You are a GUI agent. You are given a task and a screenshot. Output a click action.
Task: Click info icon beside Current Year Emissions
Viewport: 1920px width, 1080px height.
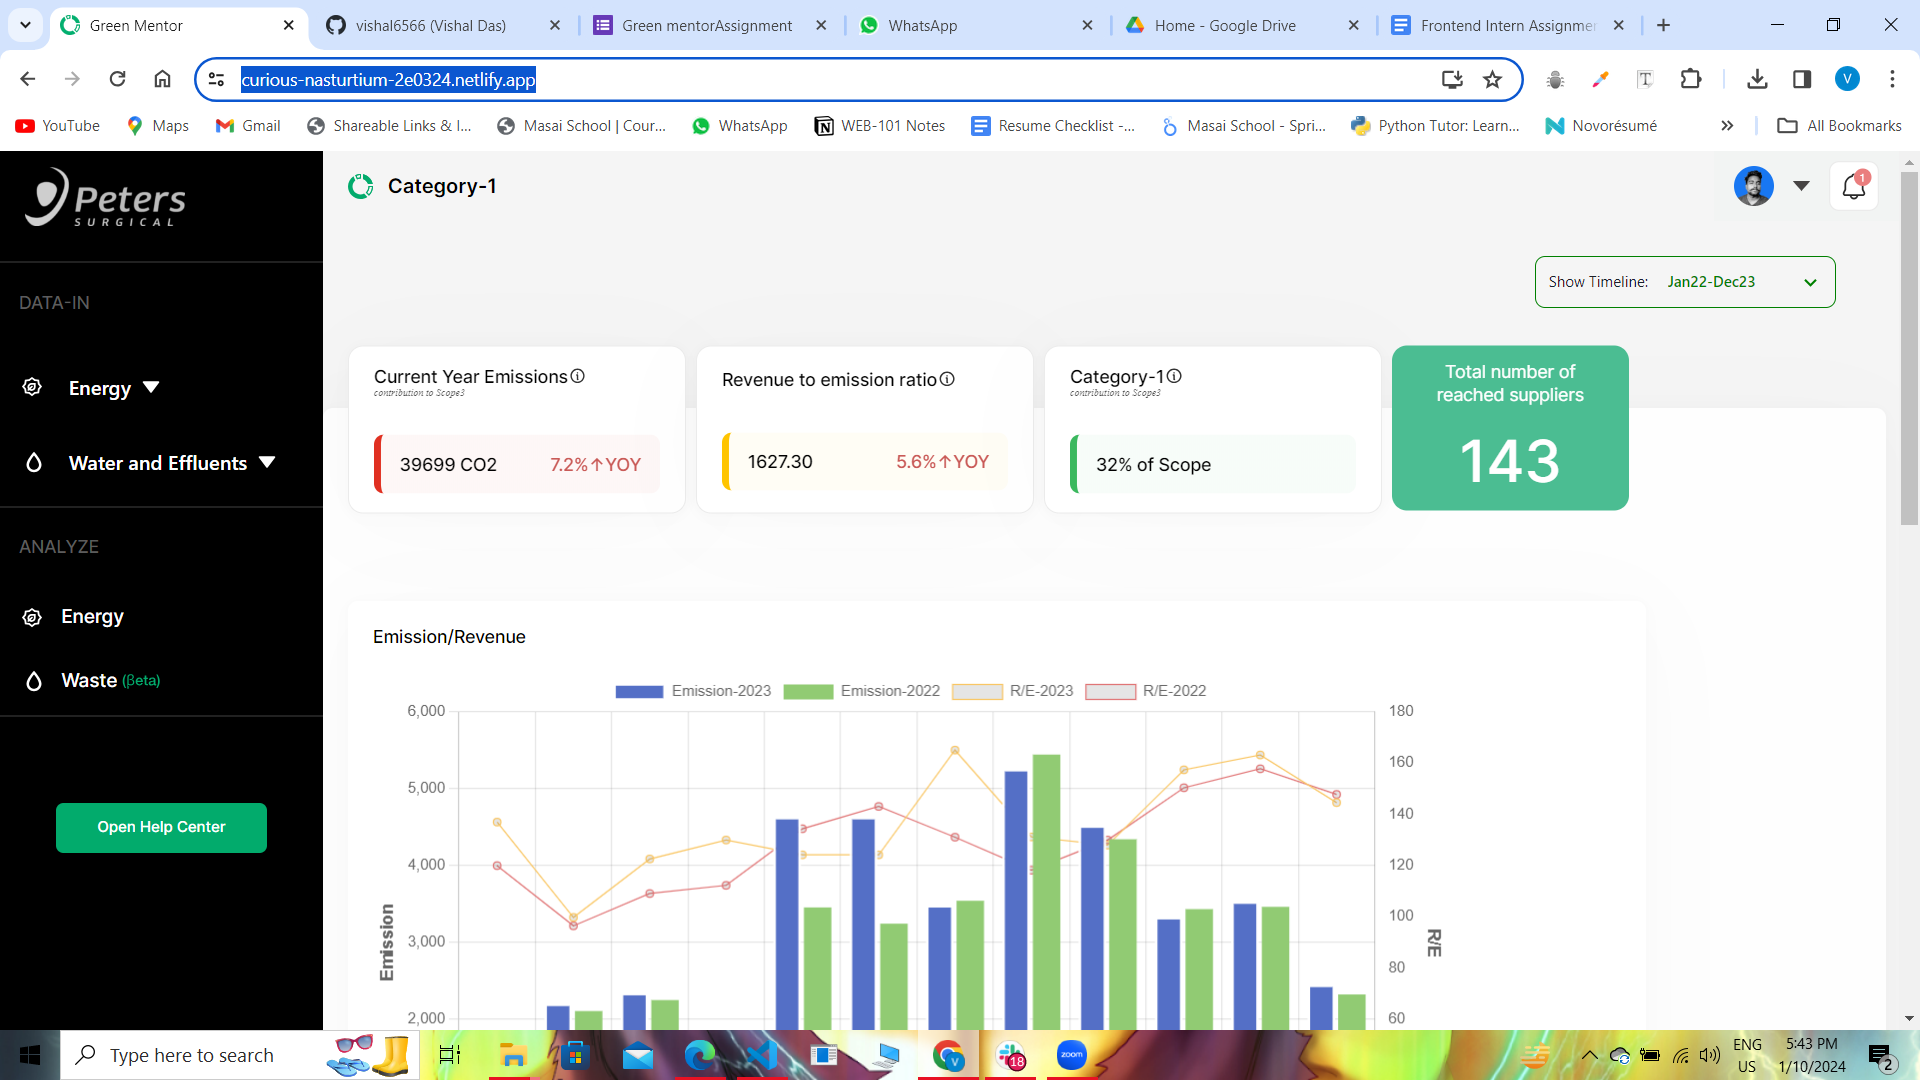point(577,376)
